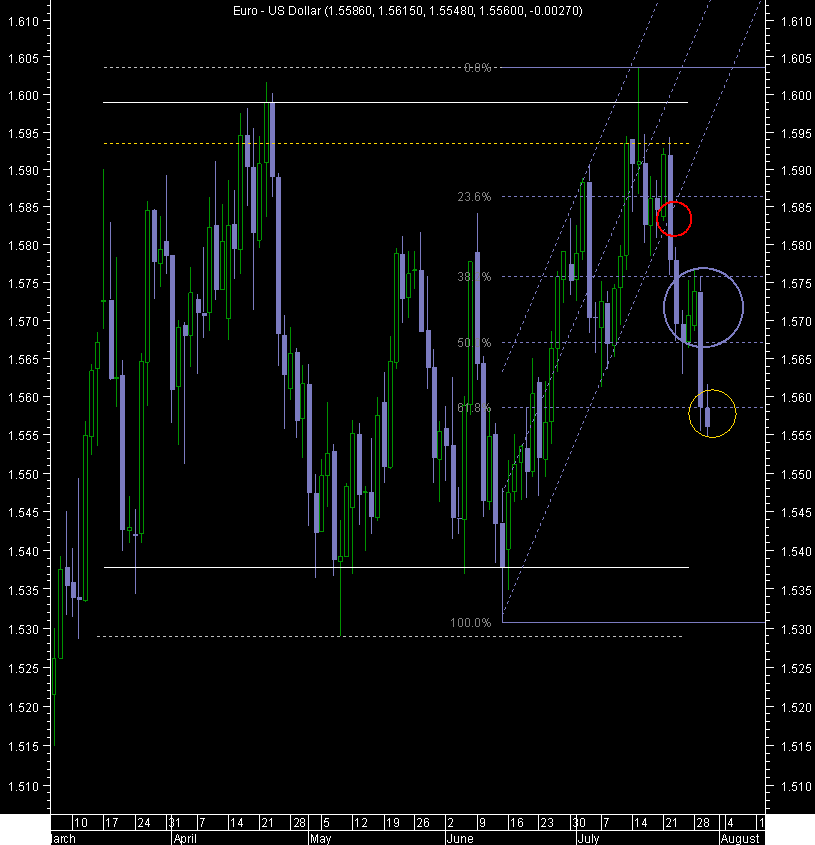The image size is (815, 845).
Task: Click the date label 4 above August
Action: coord(730,823)
